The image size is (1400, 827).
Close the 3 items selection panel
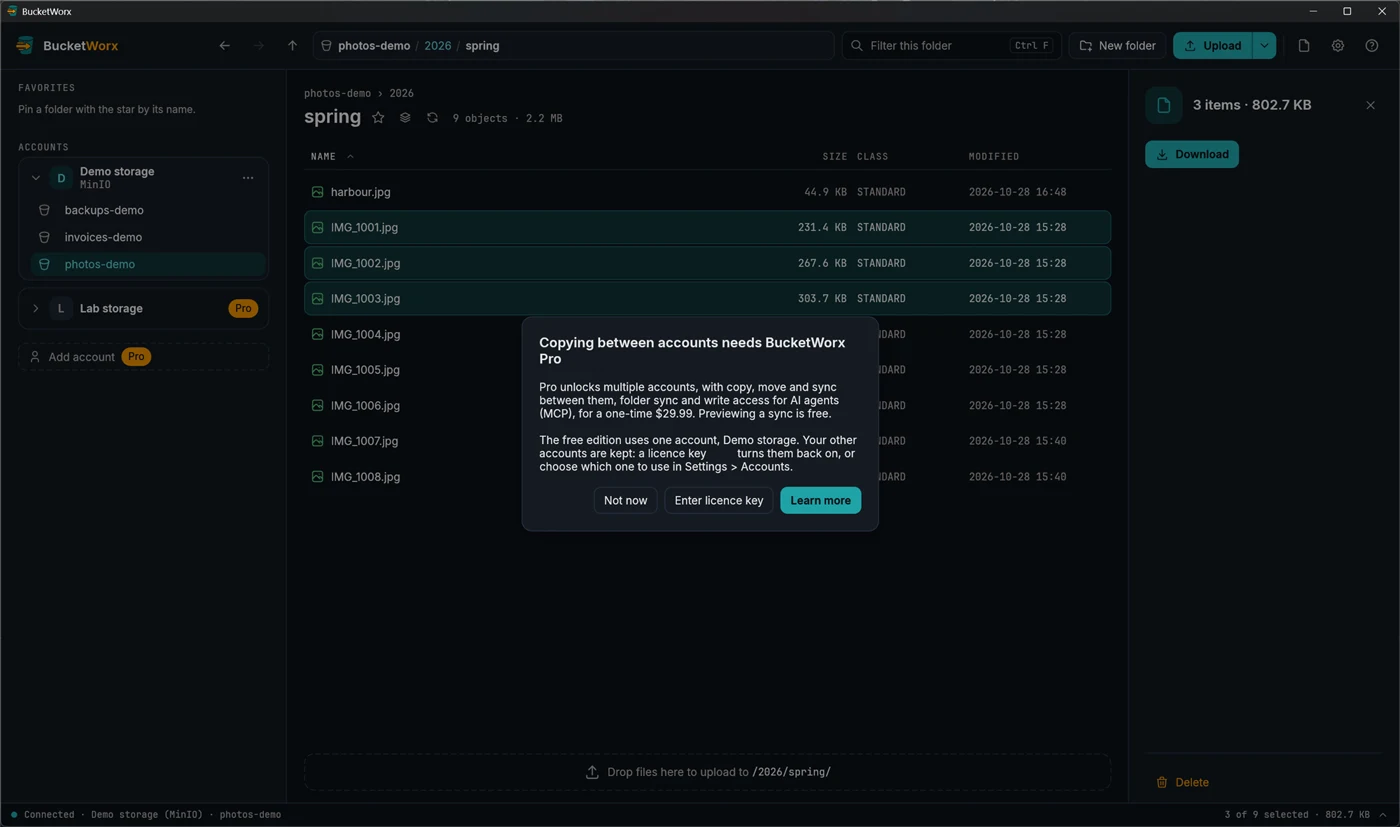[1370, 105]
